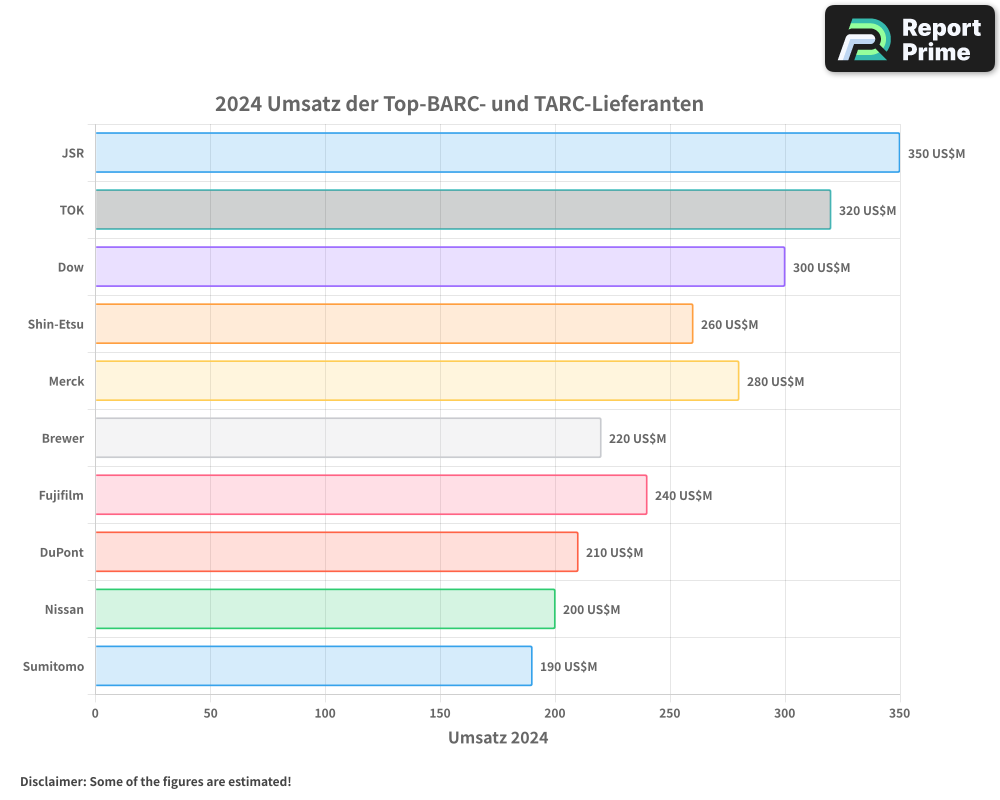The width and height of the screenshot is (1000, 800).
Task: Click the Dow revenue bar
Action: coord(440,267)
